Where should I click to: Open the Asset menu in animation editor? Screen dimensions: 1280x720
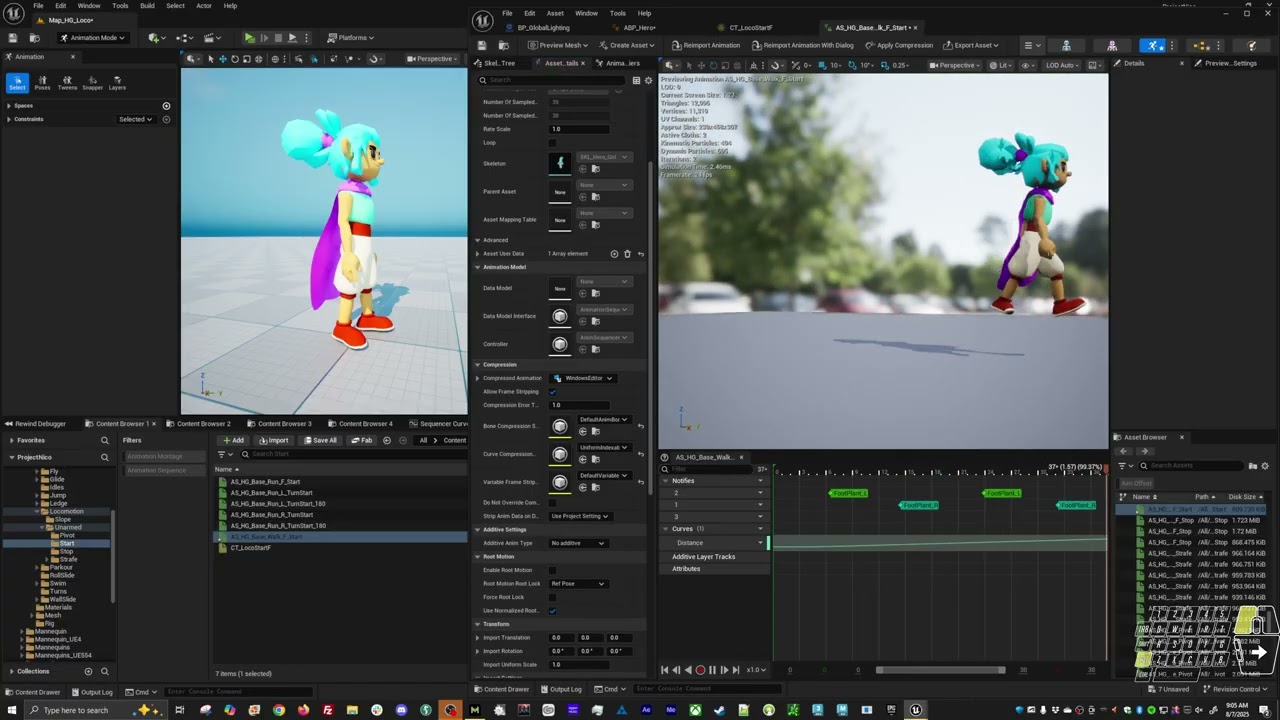555,13
